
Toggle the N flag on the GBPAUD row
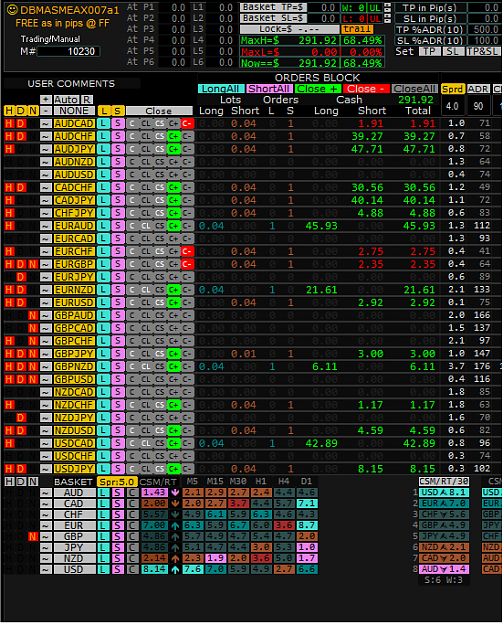(x=33, y=315)
